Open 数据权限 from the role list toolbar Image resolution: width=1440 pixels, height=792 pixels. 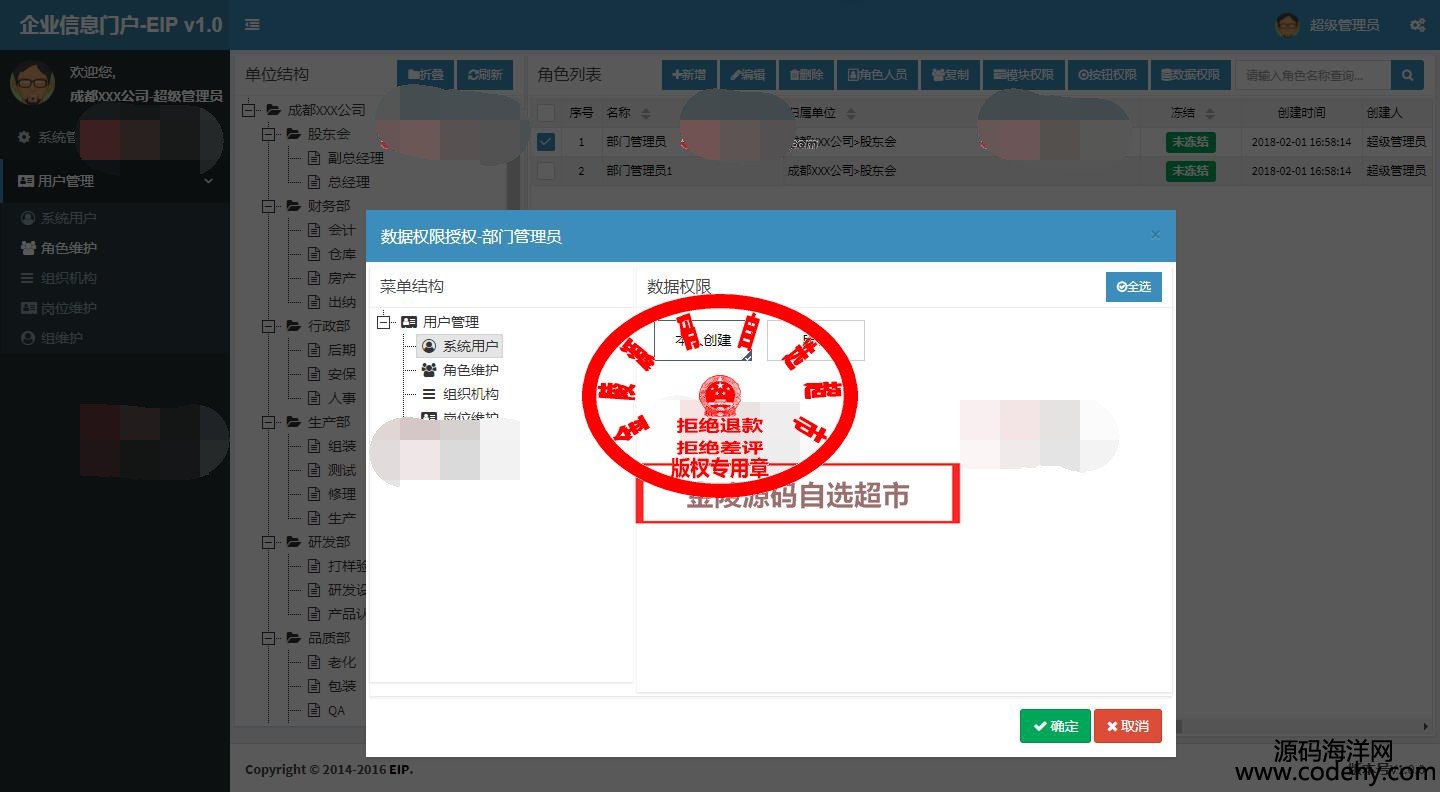[x=1190, y=75]
